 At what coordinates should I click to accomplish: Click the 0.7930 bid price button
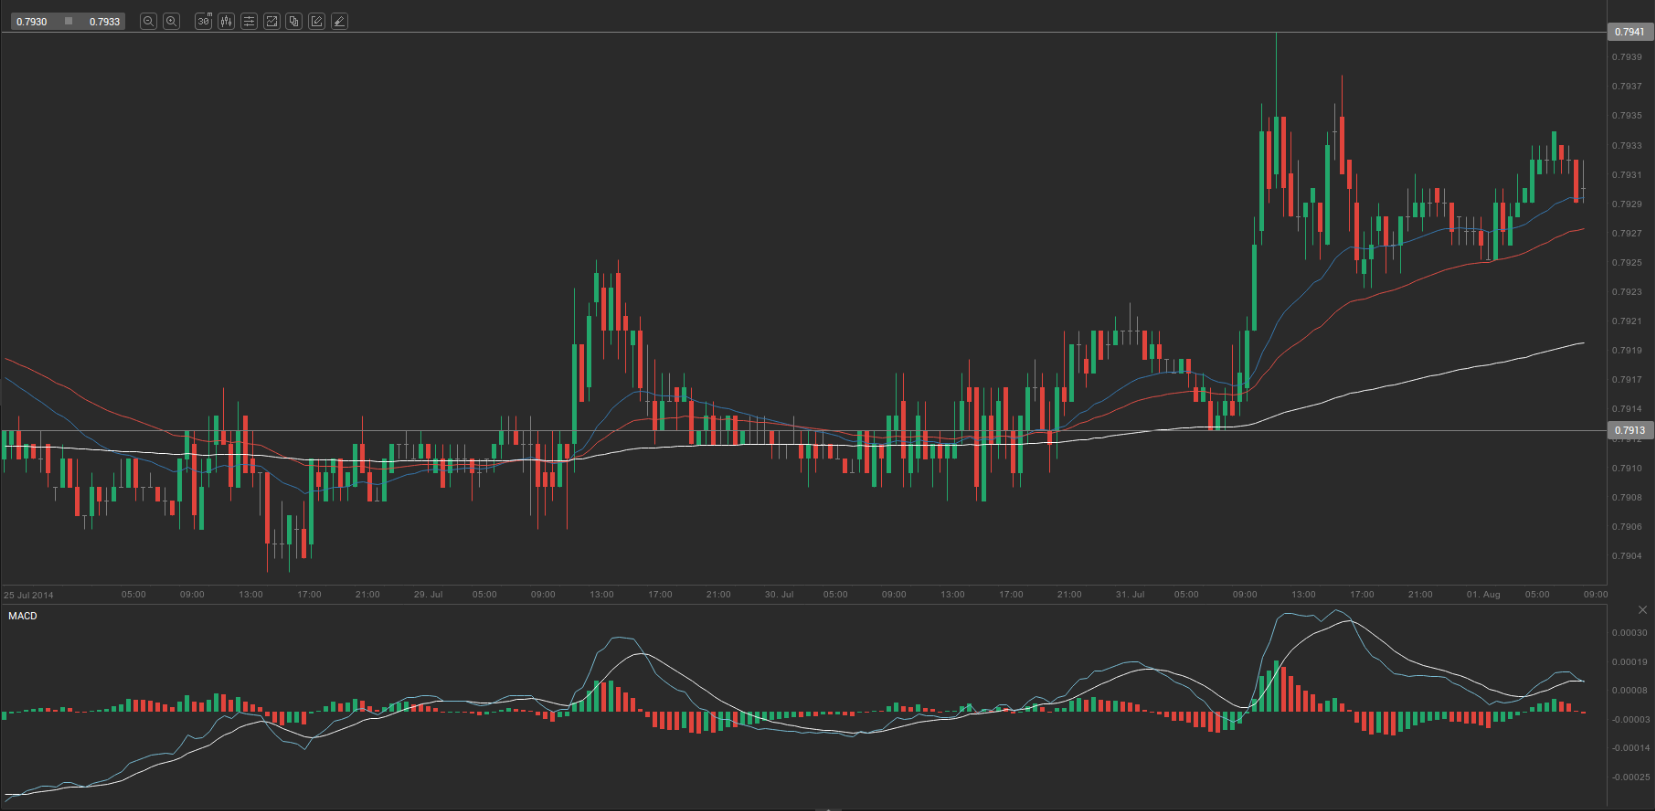pyautogui.click(x=32, y=21)
